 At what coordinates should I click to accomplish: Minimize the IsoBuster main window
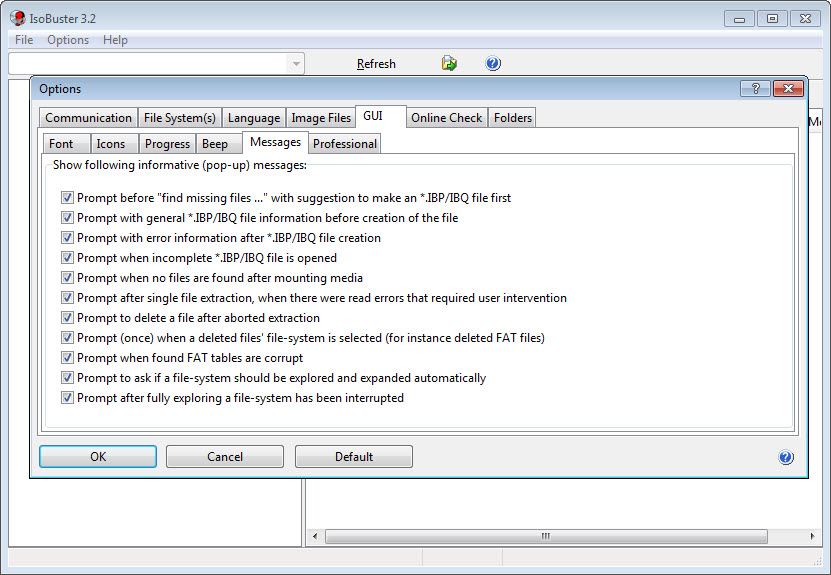(x=739, y=19)
